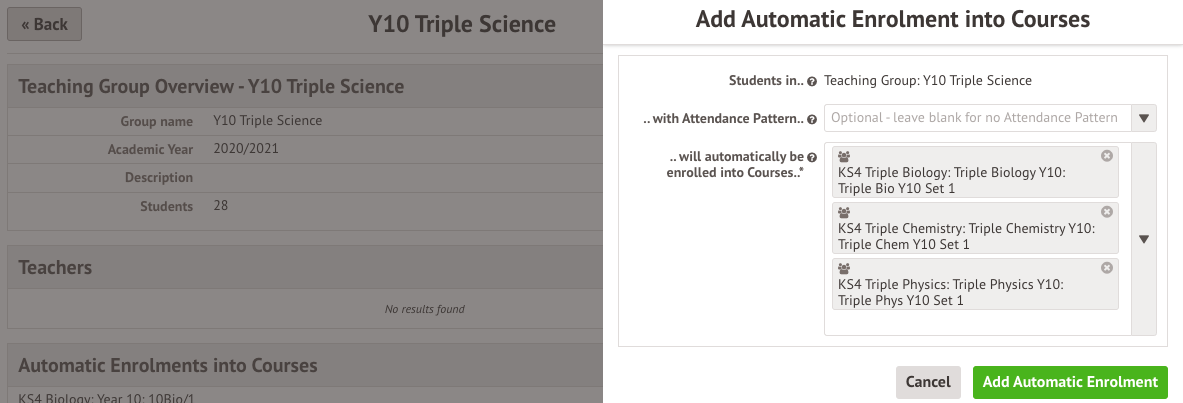Click the help icon beside 'Students in..'
This screenshot has width=1183, height=403.
812,81
